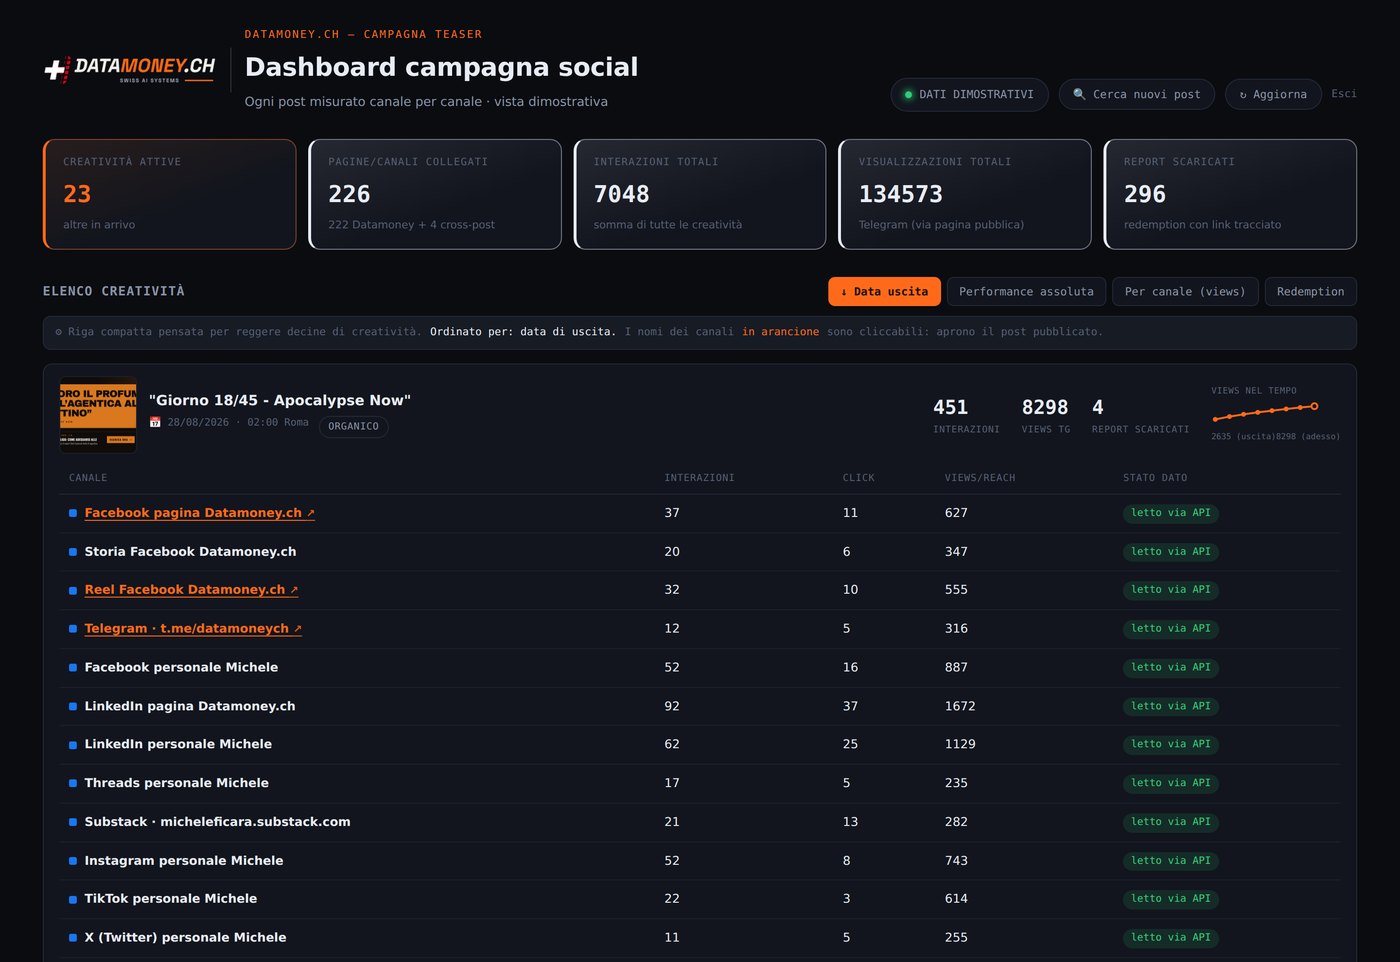Viewport: 1400px width, 962px height.
Task: Click the 8298 Views TG summary figure
Action: pos(1045,408)
